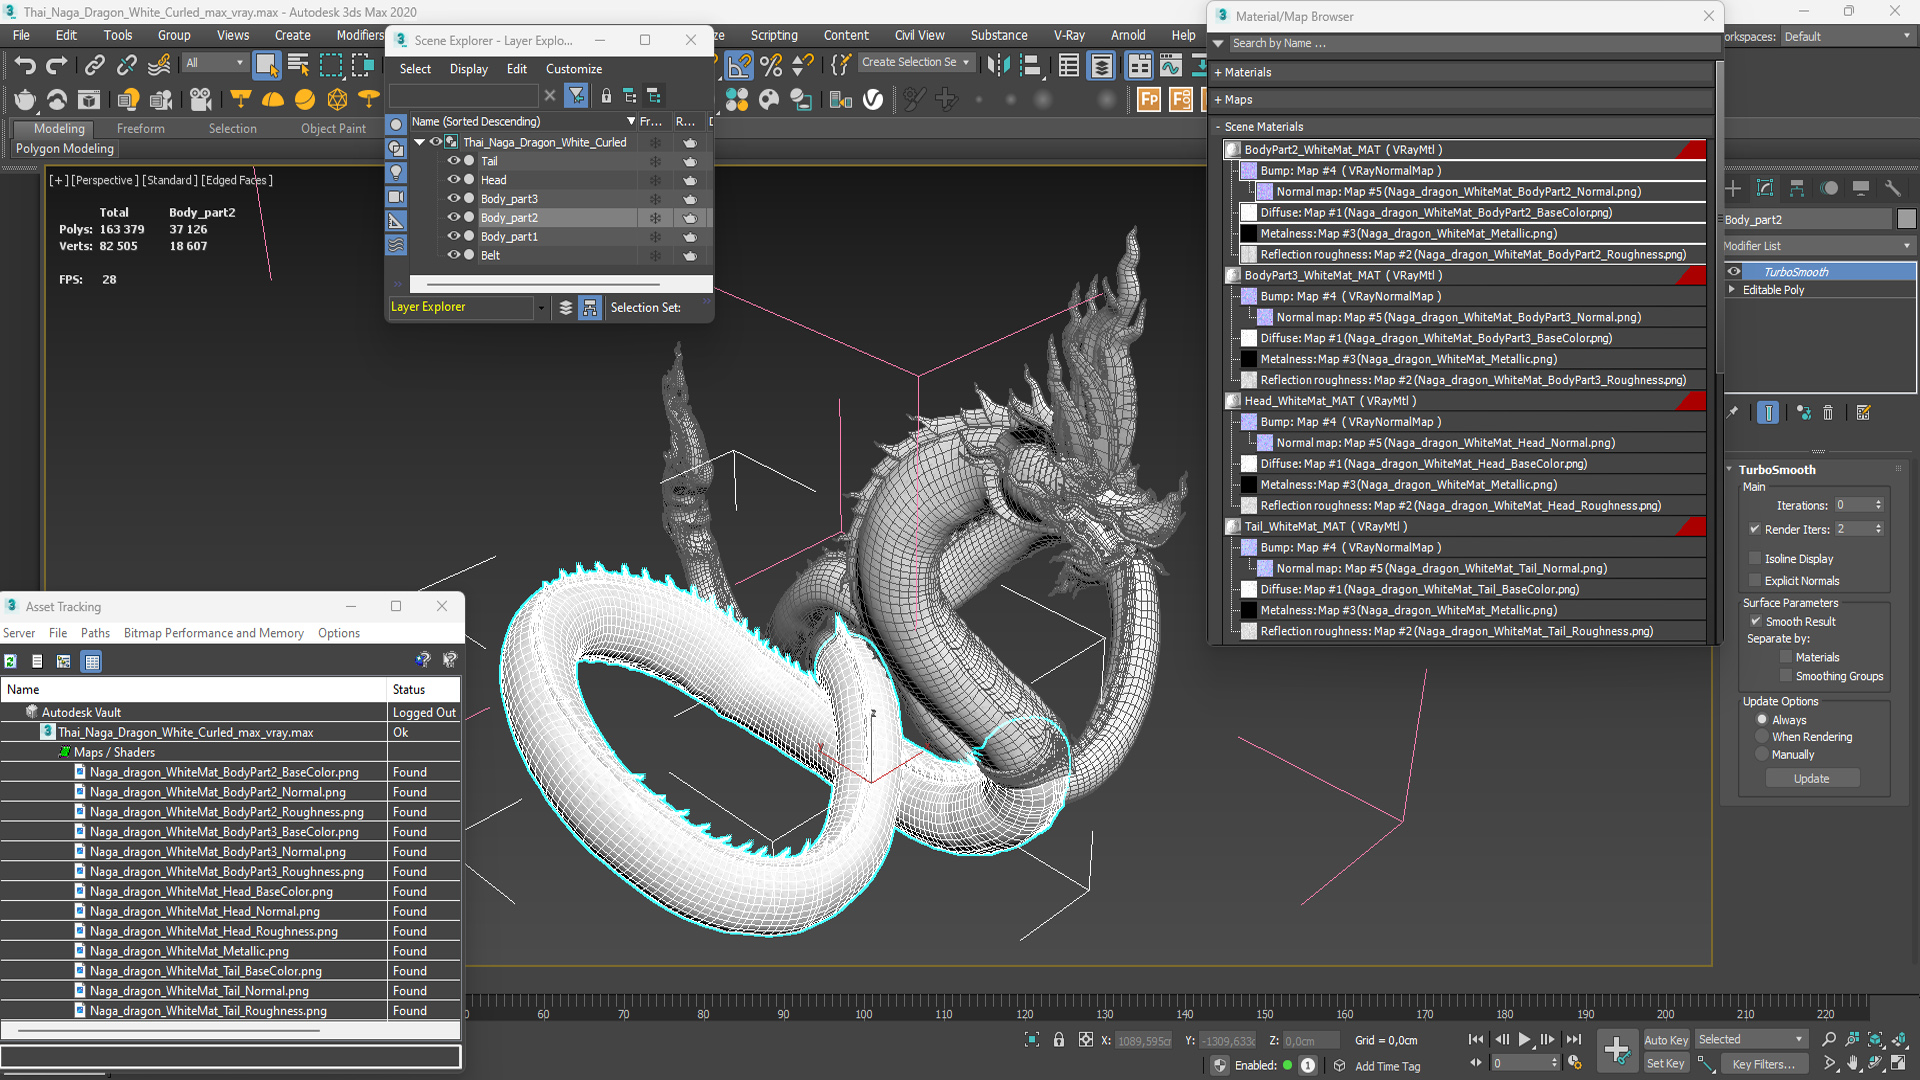Image resolution: width=1920 pixels, height=1080 pixels.
Task: Expand the Materials group in Material Browser
Action: [x=1218, y=73]
